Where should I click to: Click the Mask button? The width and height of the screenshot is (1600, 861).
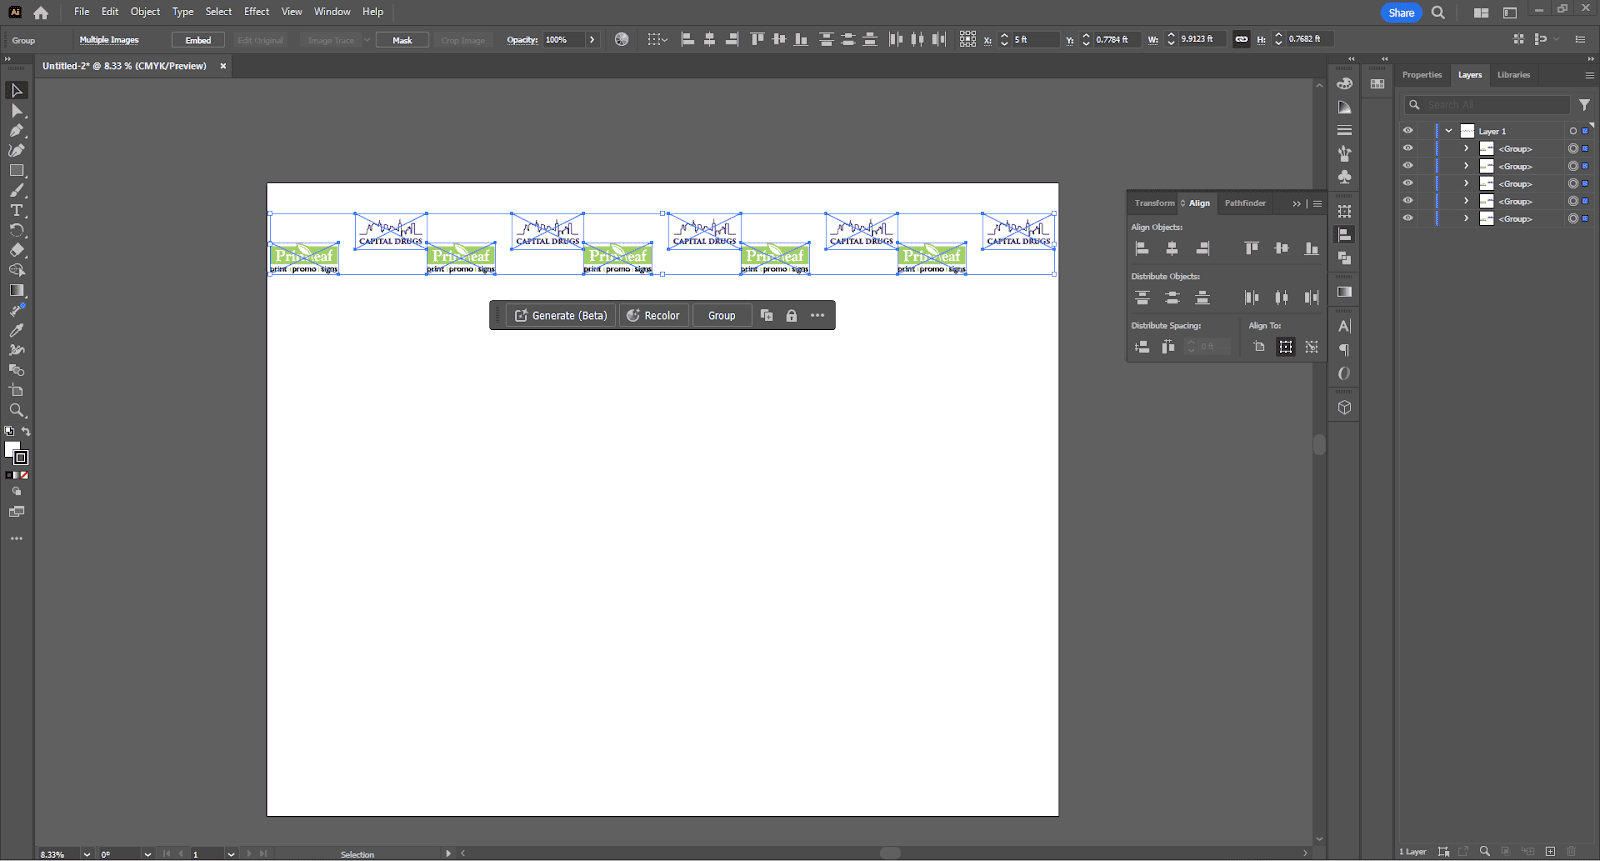(402, 40)
